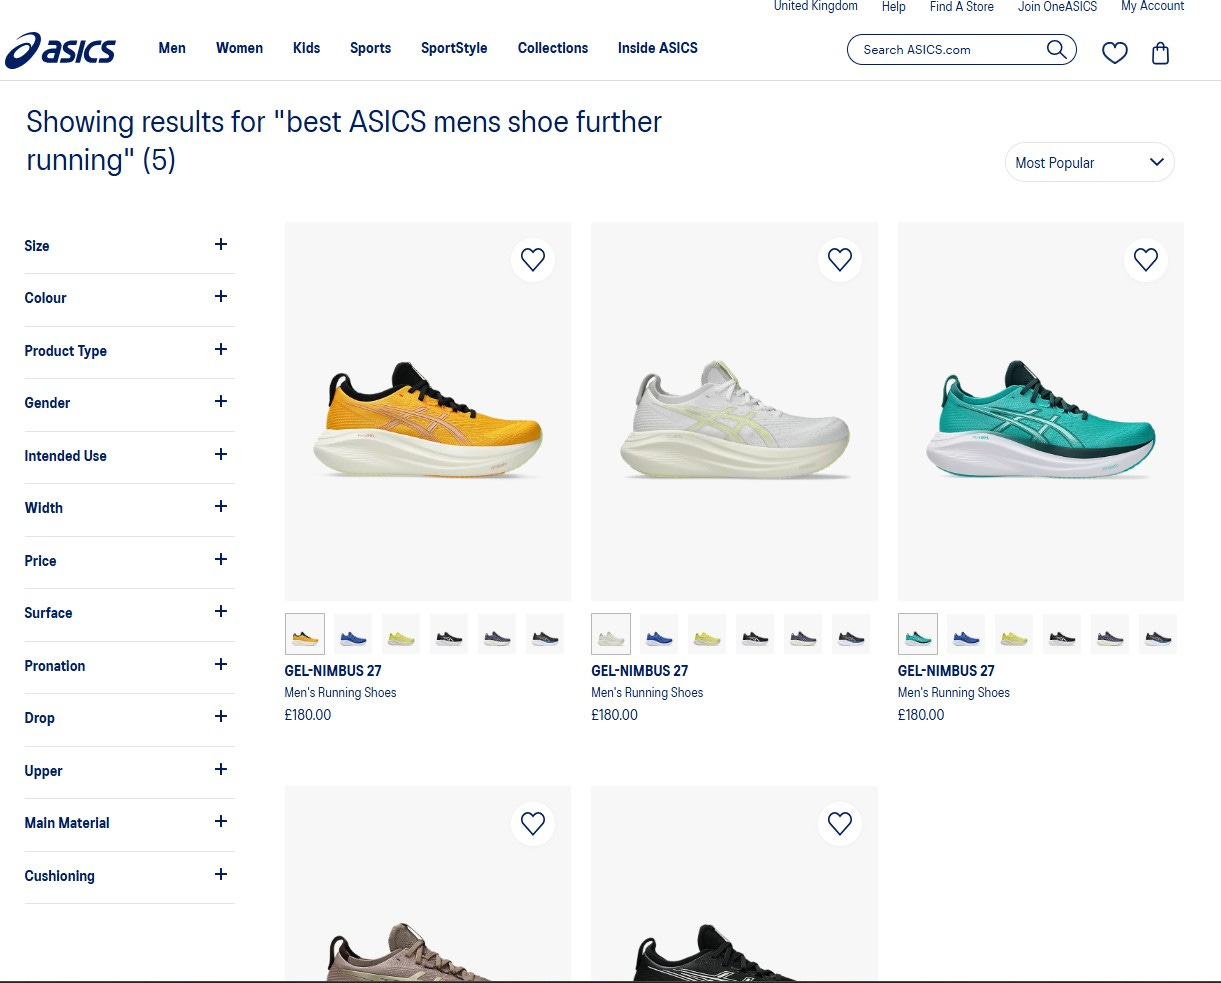The image size is (1221, 983).
Task: Expand the Drop filter
Action: point(129,718)
